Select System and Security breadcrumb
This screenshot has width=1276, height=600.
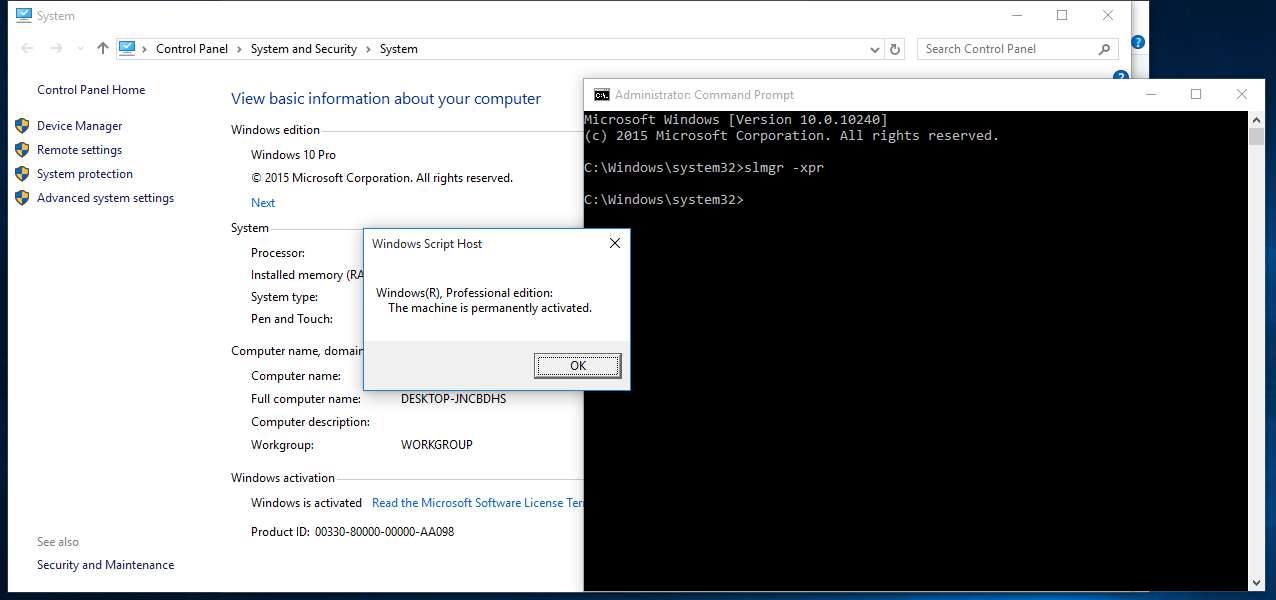[304, 49]
